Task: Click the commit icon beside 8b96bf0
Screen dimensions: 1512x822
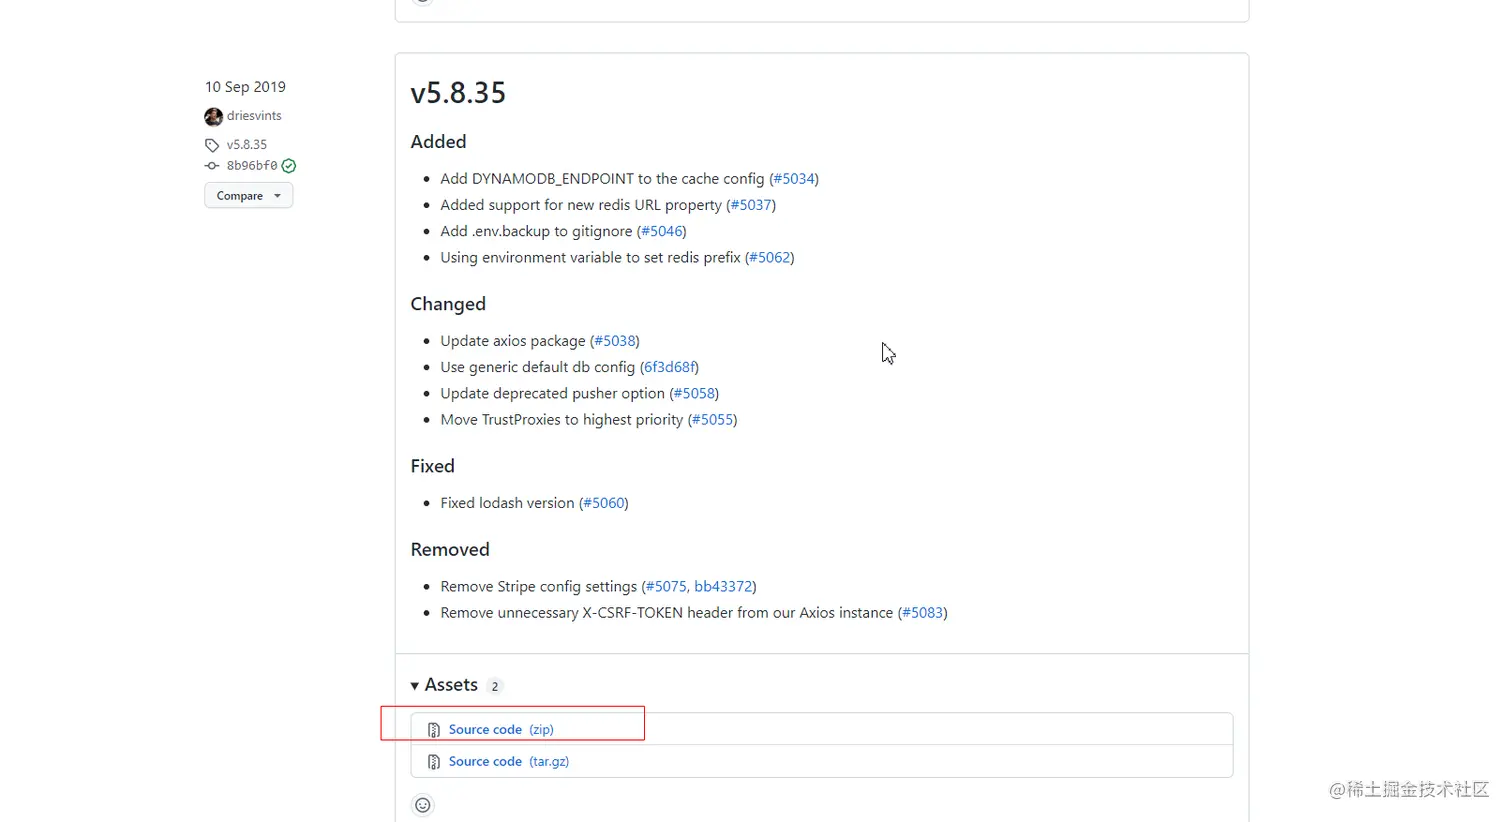Action: pyautogui.click(x=212, y=166)
